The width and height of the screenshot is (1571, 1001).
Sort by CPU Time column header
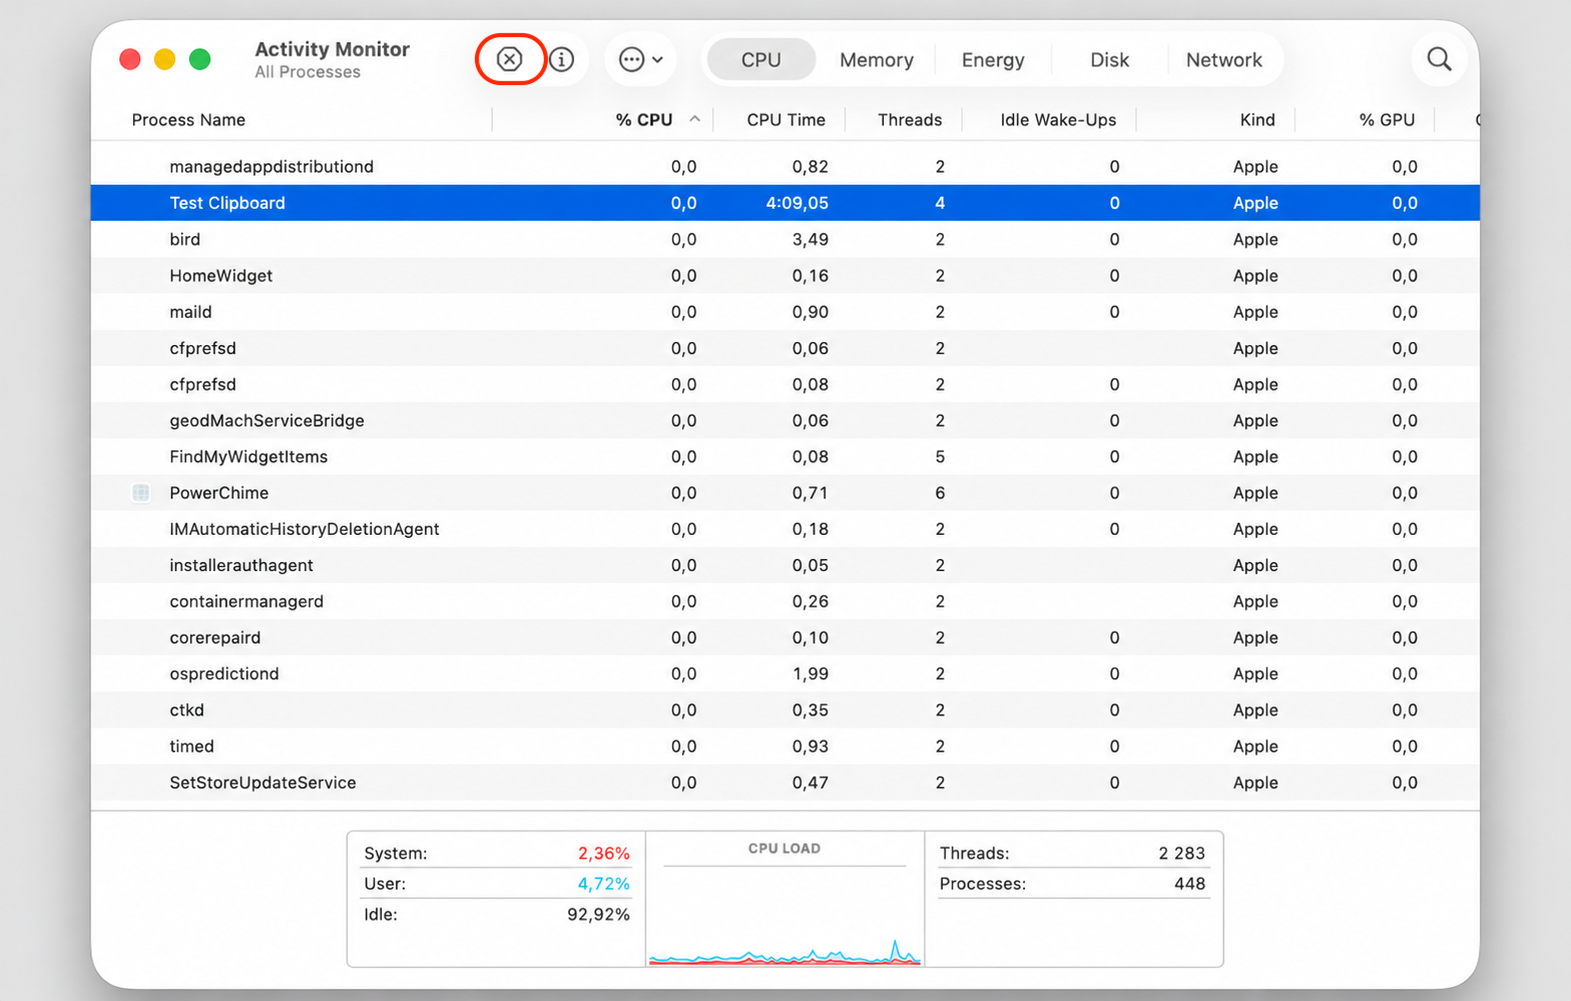click(786, 120)
